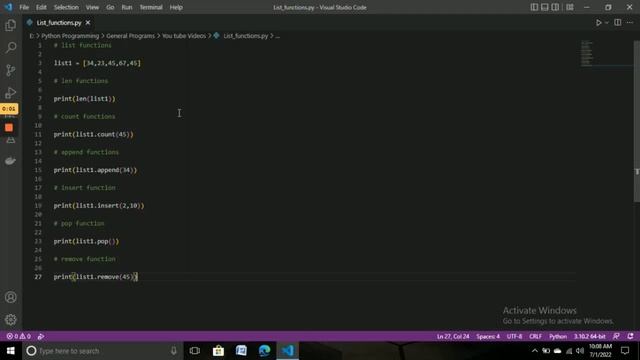Screen dimensions: 640x360
Task: Open errors and warnings status item
Action: click(19, 336)
